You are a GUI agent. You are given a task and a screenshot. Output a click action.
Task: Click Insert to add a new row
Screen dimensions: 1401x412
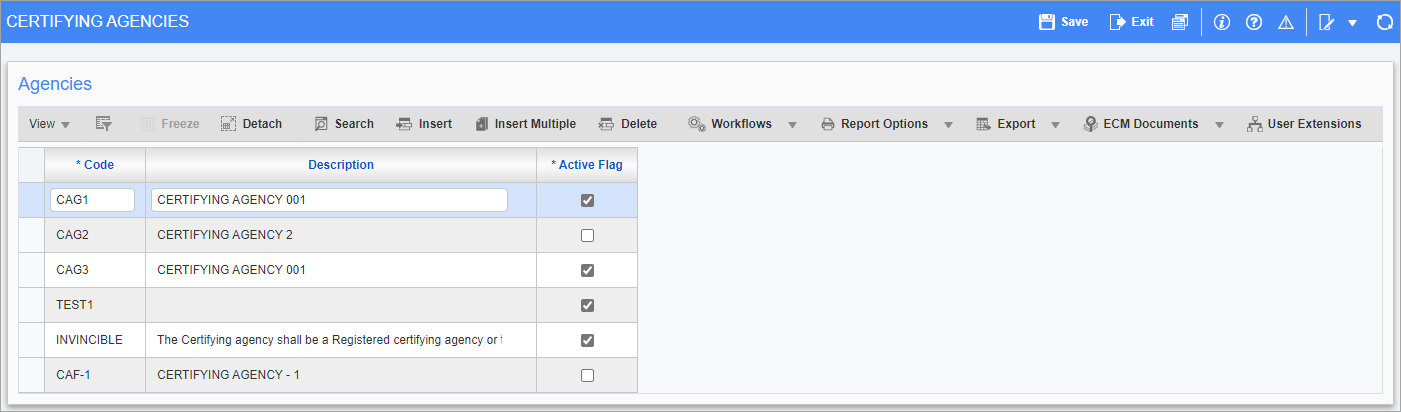pos(424,124)
